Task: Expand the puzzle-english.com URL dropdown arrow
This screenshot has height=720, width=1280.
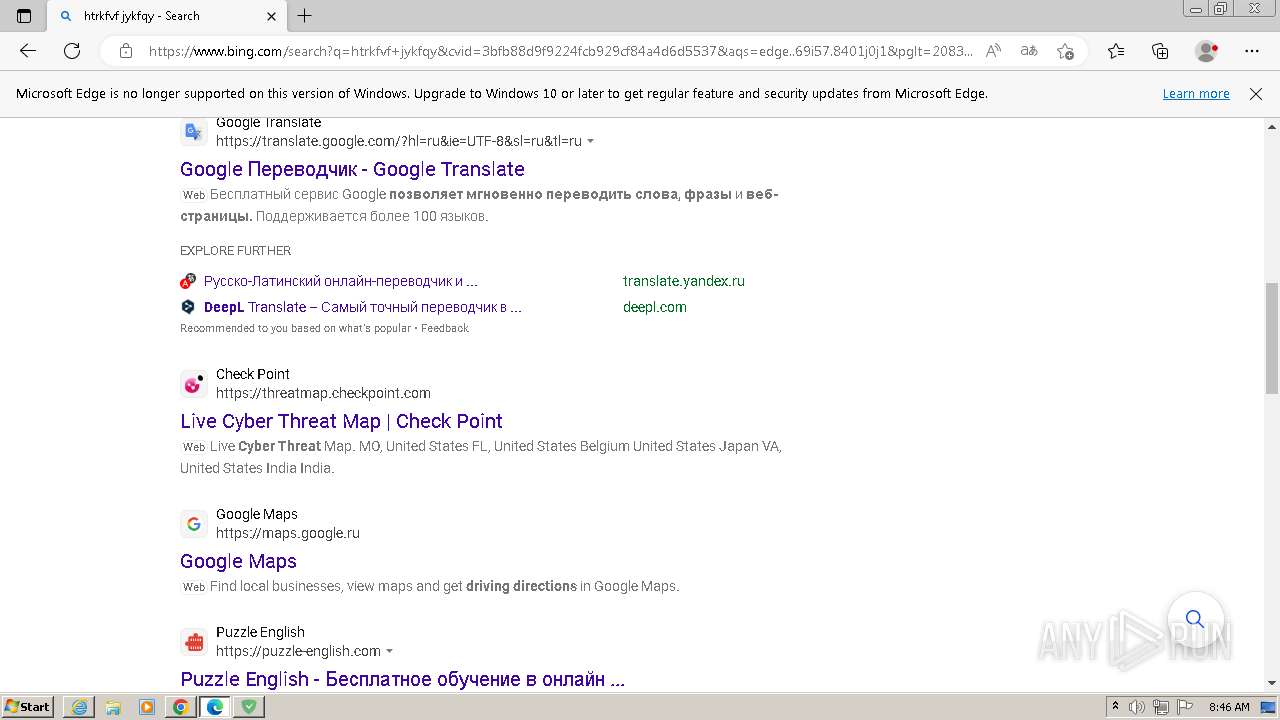Action: pos(390,651)
